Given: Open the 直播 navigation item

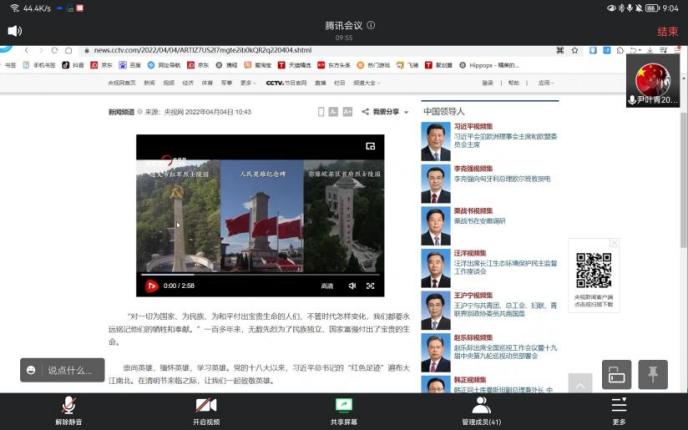Looking at the screenshot, I should (x=320, y=82).
